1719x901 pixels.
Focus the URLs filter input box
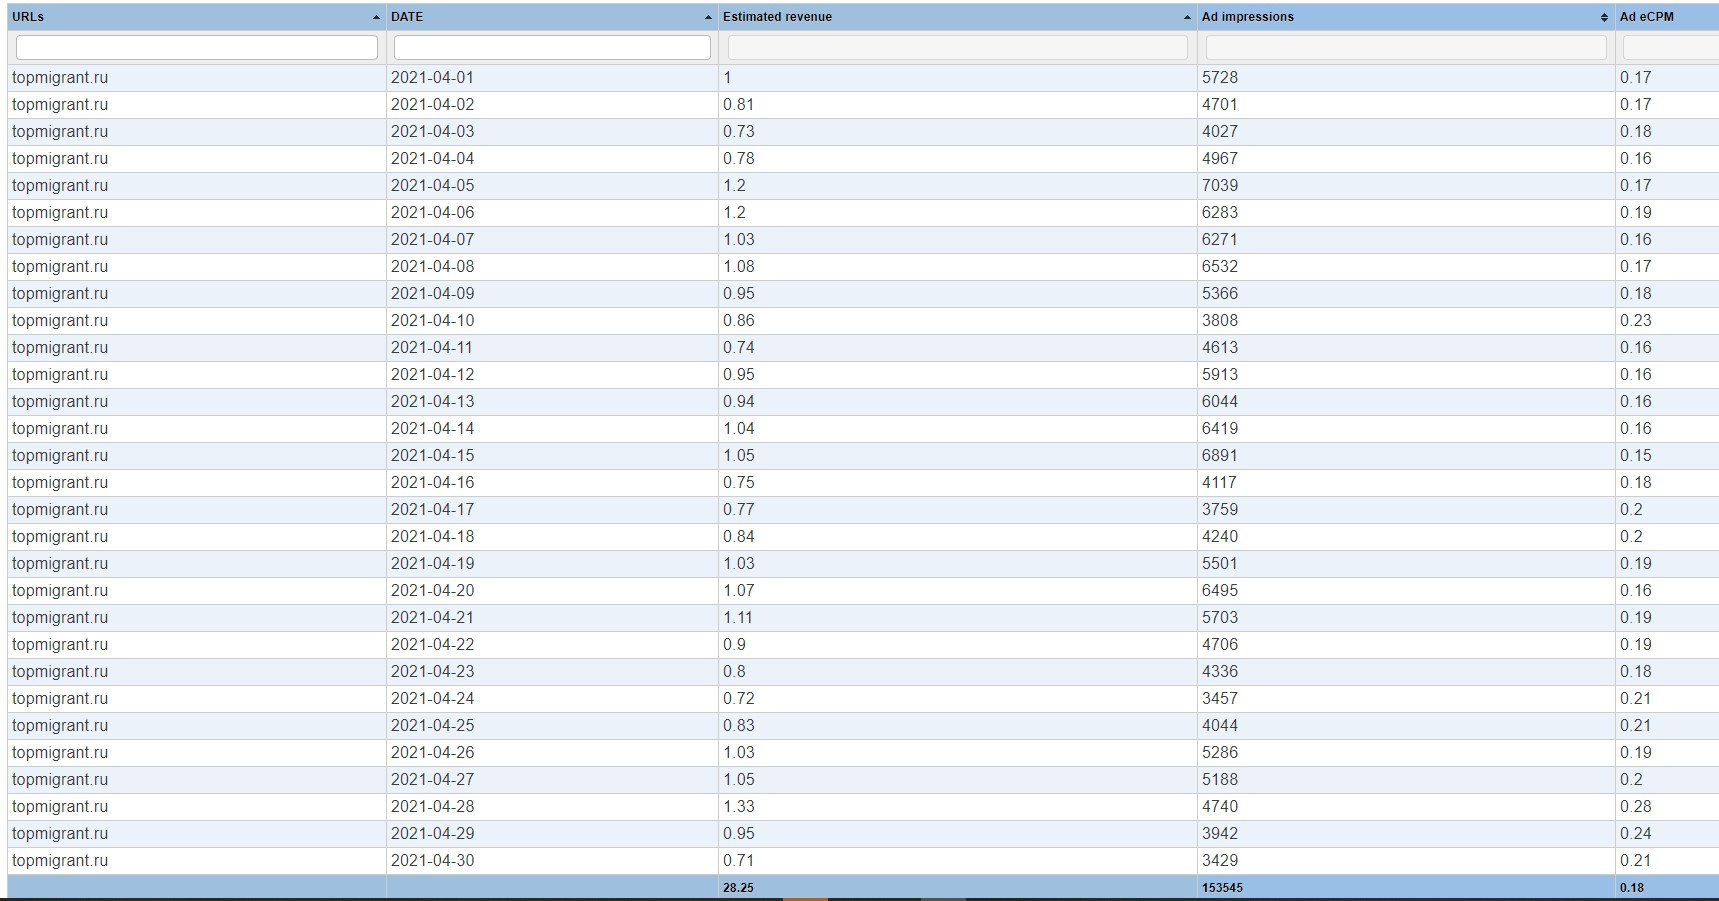[x=197, y=47]
